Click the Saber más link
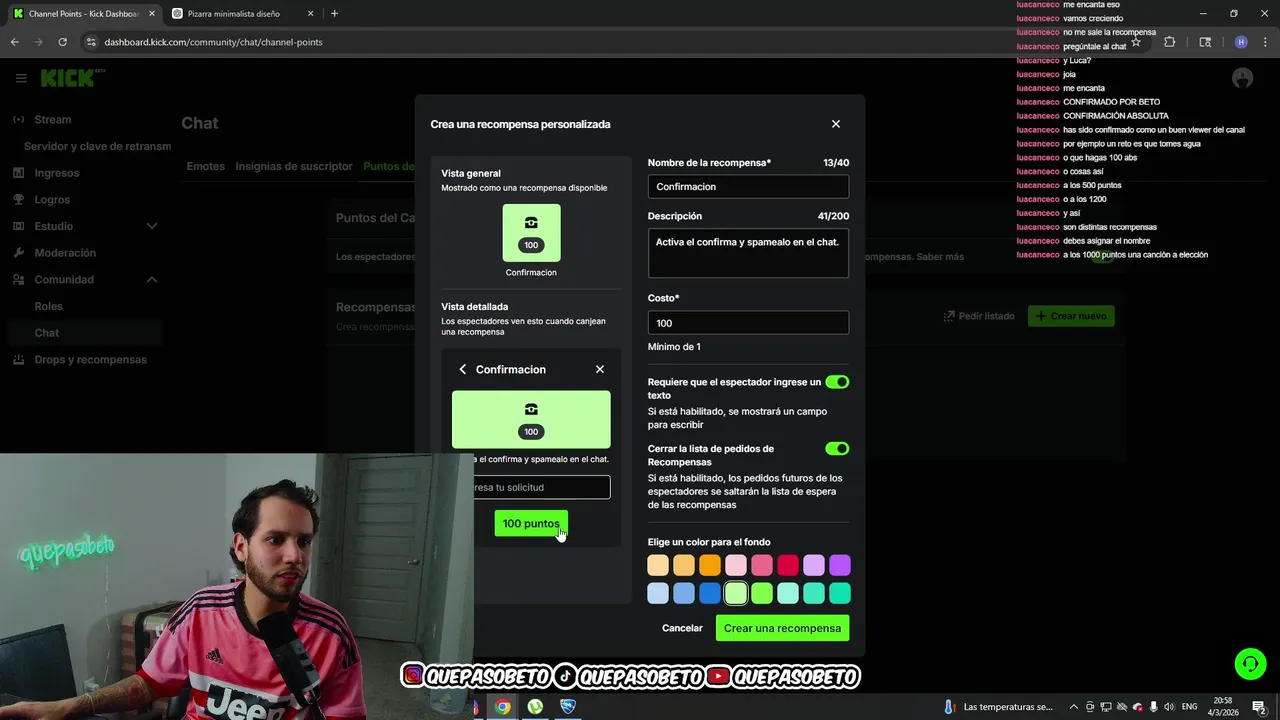Viewport: 1280px width, 720px height. pyautogui.click(x=940, y=257)
